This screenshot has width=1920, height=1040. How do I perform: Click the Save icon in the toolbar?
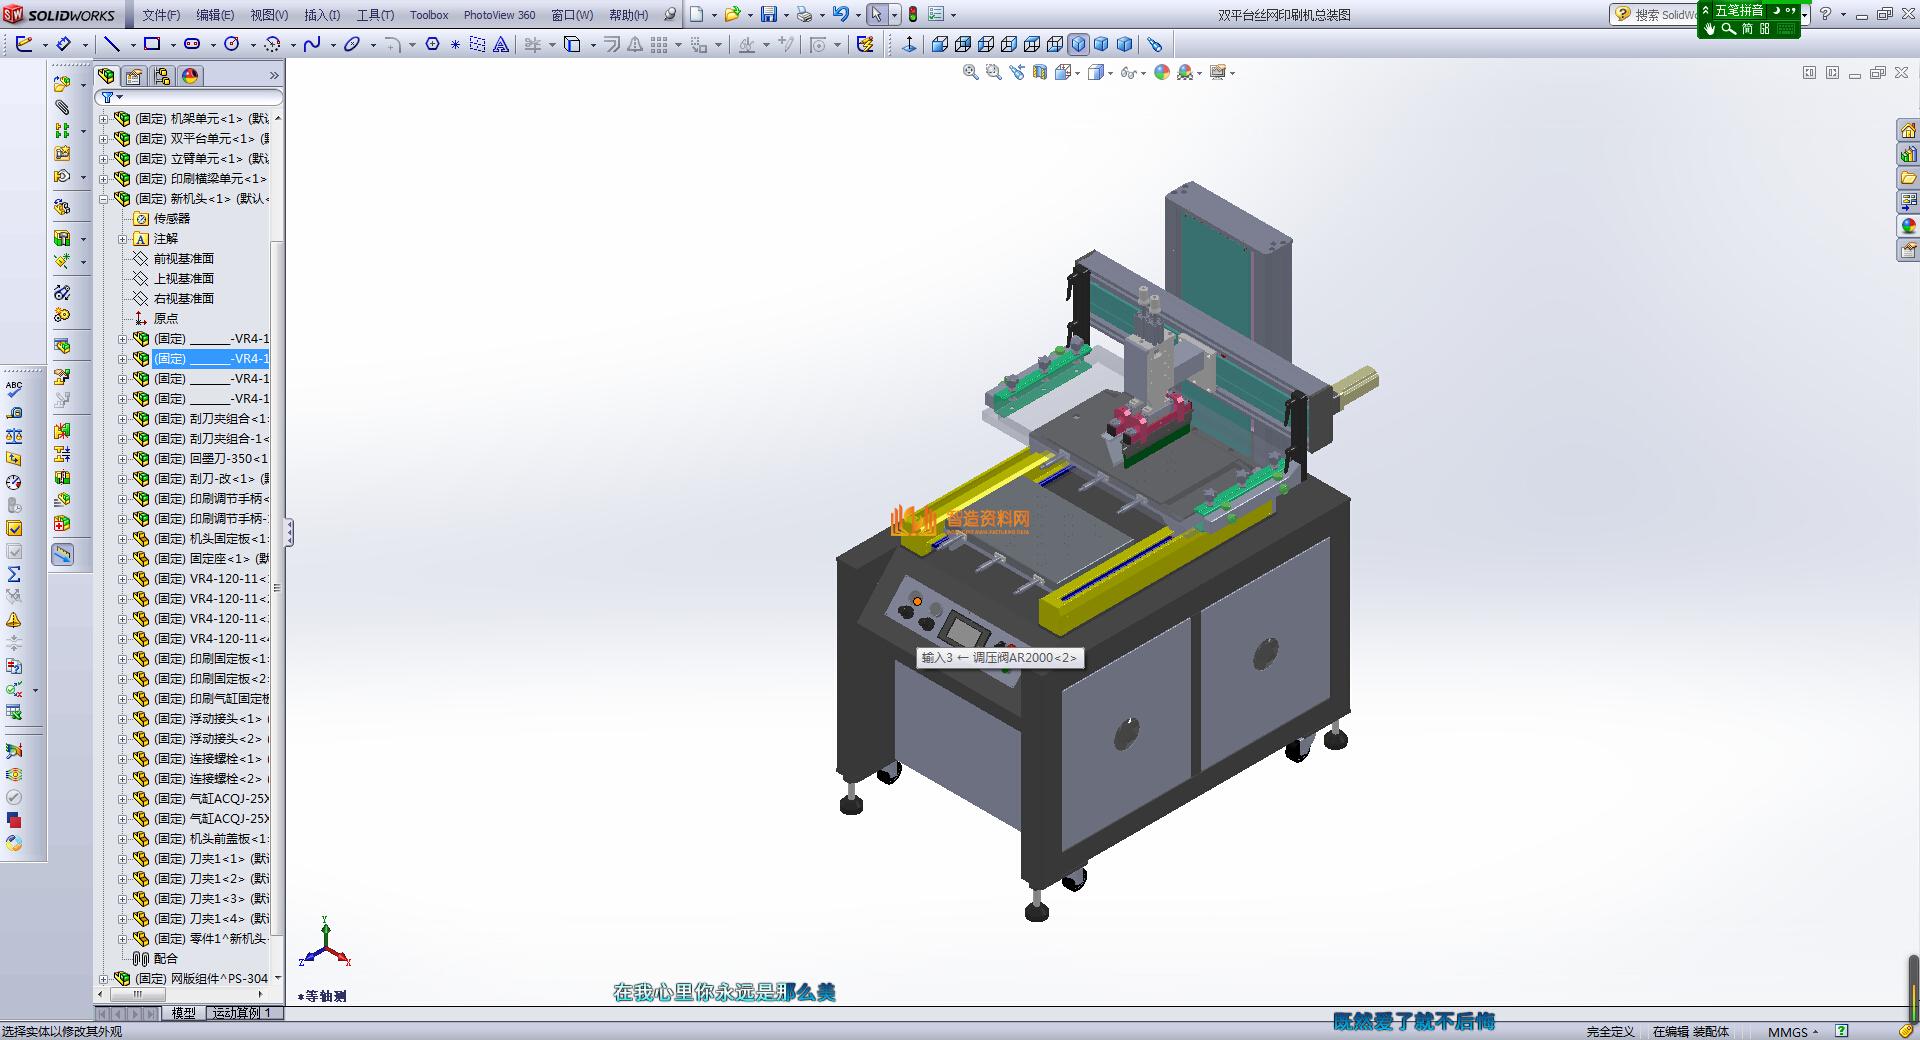point(768,14)
